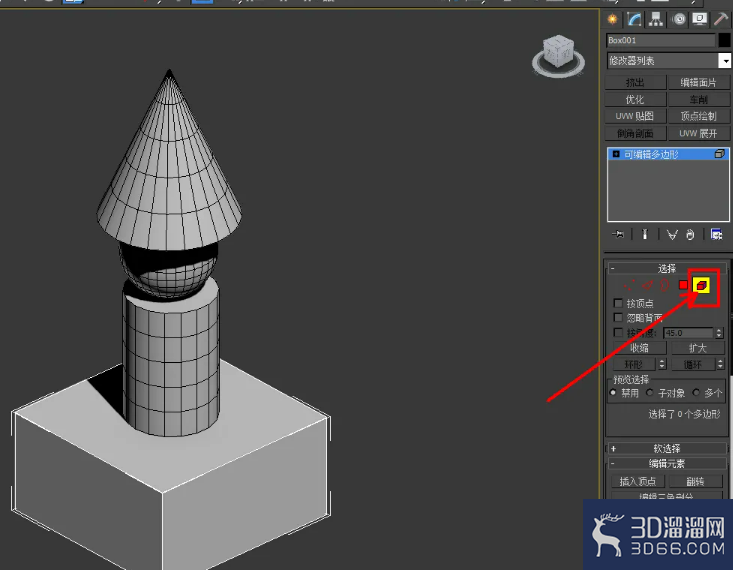Select the 子对象 preview radio button

click(x=649, y=392)
